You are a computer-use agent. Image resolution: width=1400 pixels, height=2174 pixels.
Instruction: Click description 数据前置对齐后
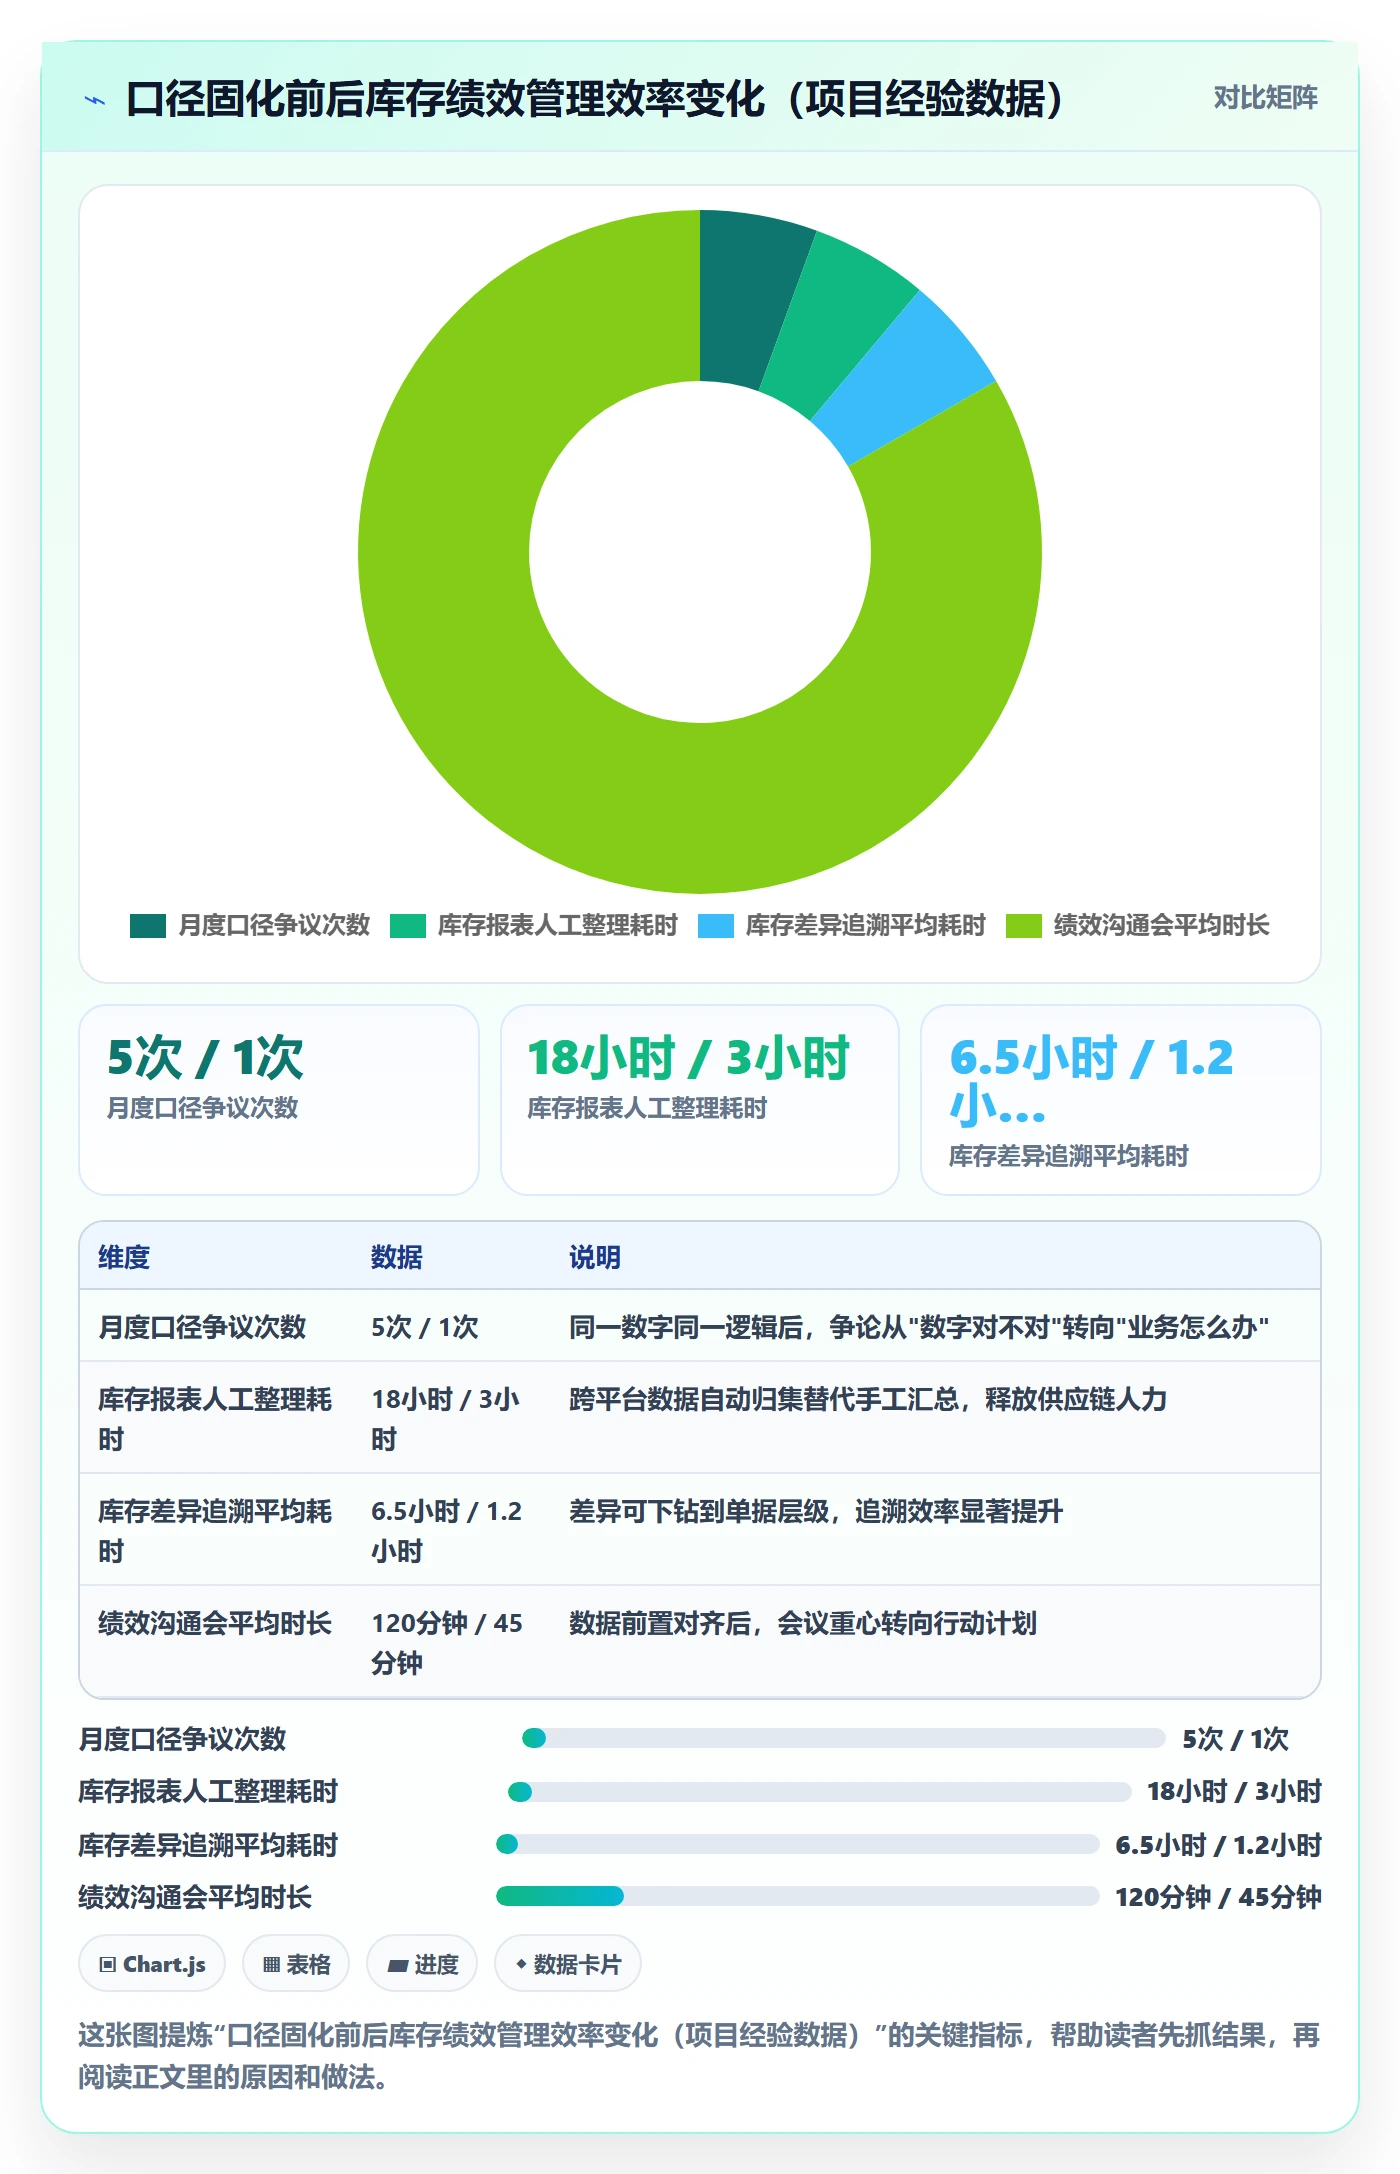[x=660, y=1623]
